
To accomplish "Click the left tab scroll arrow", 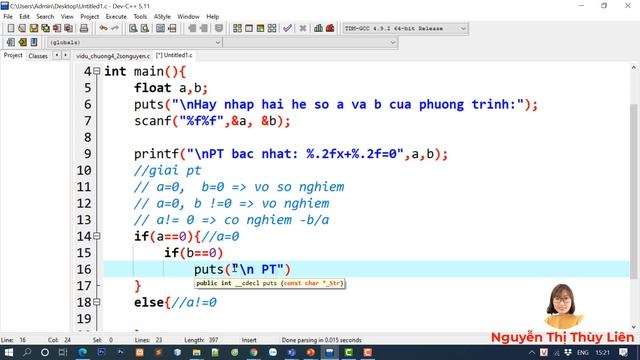I will coord(57,55).
